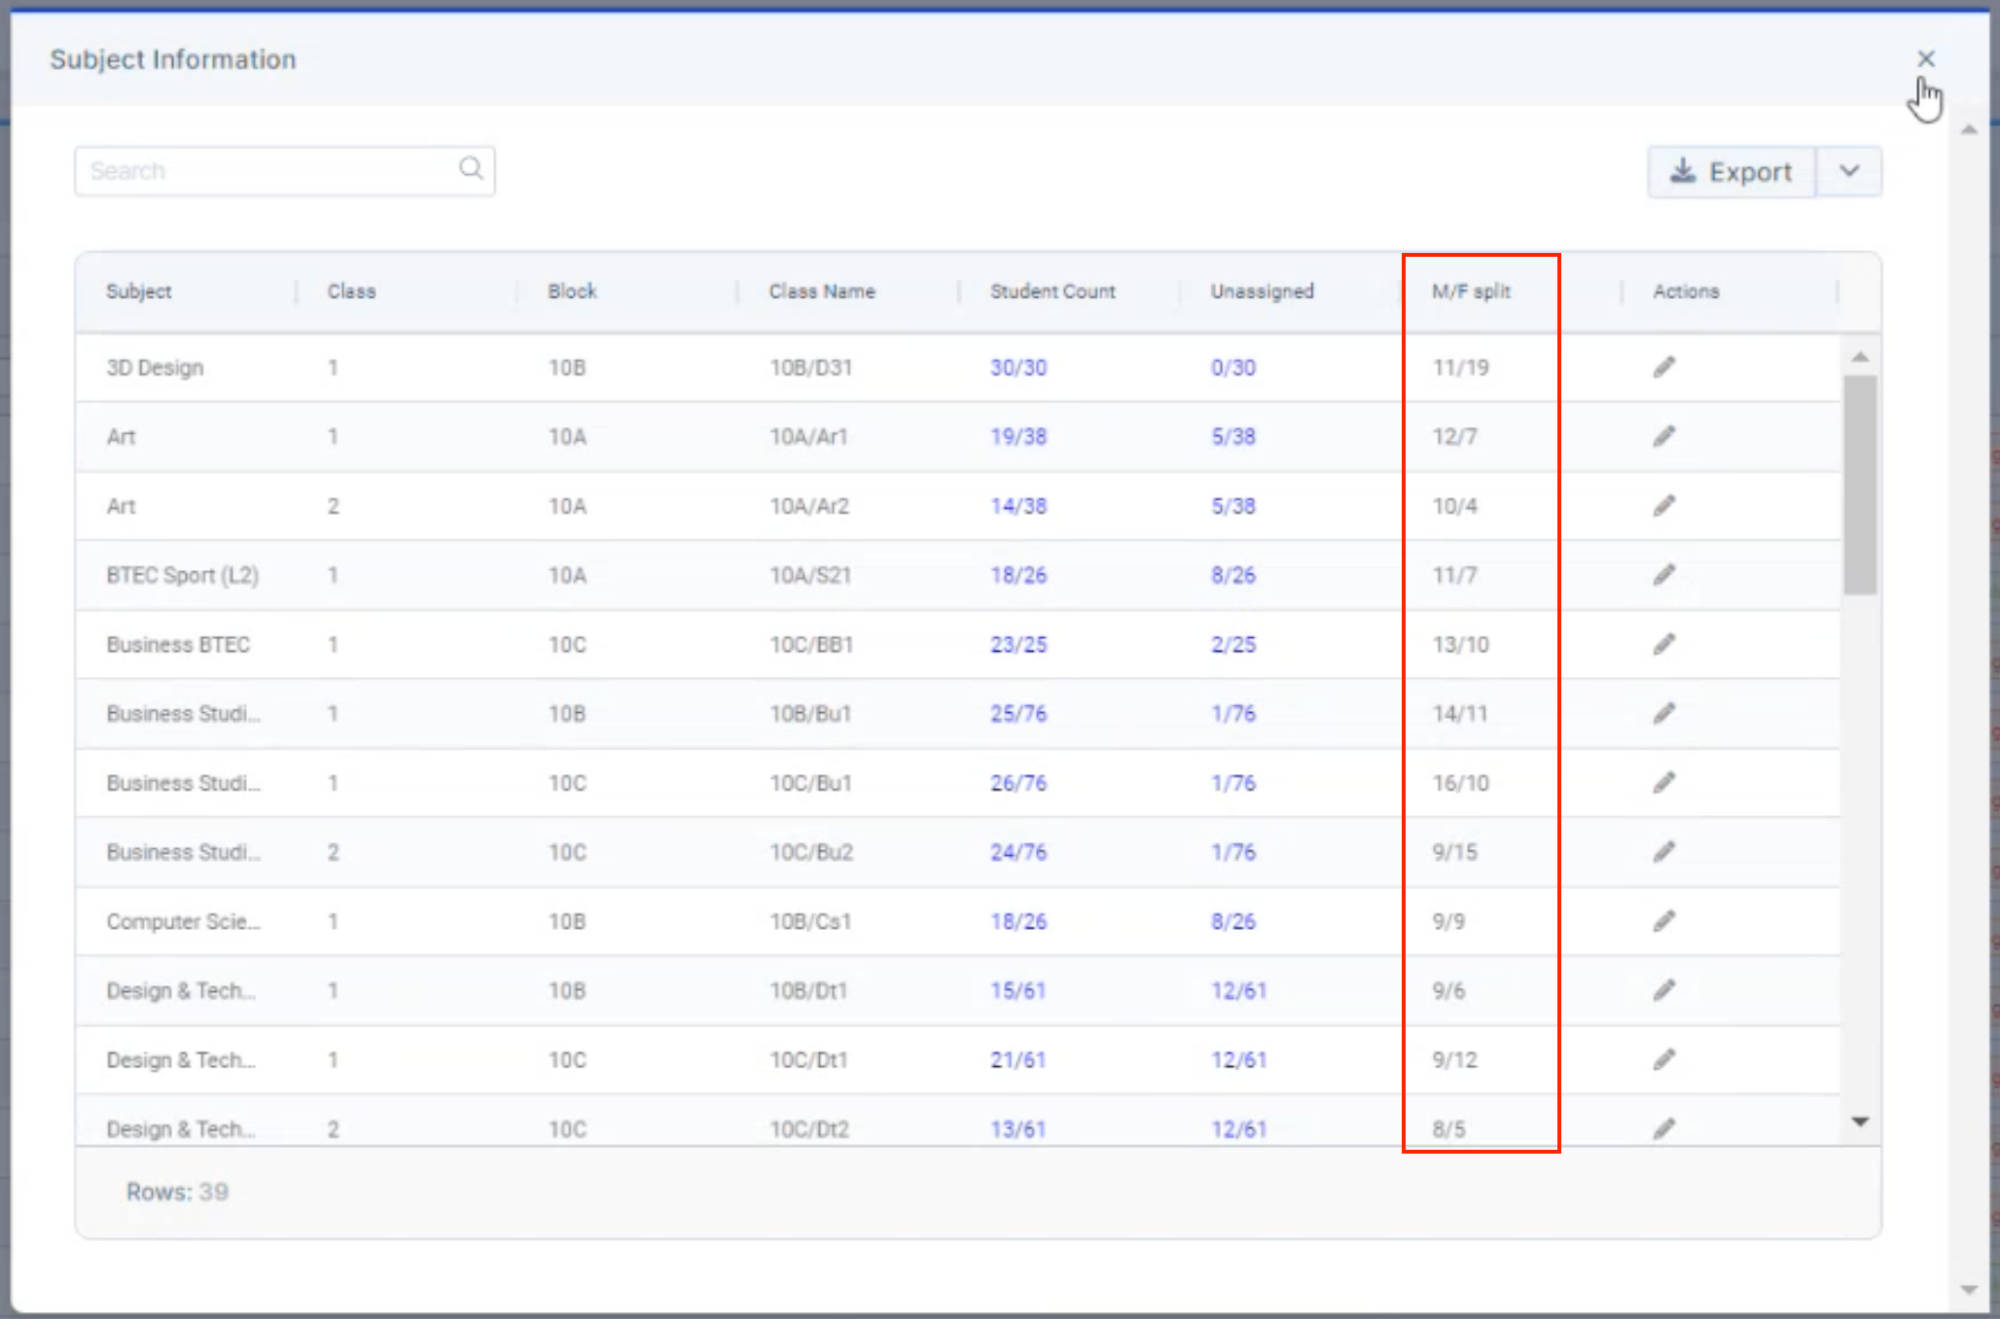Image resolution: width=2000 pixels, height=1319 pixels.
Task: Edit the Computer Science 10B/Cs1 class
Action: (x=1664, y=921)
